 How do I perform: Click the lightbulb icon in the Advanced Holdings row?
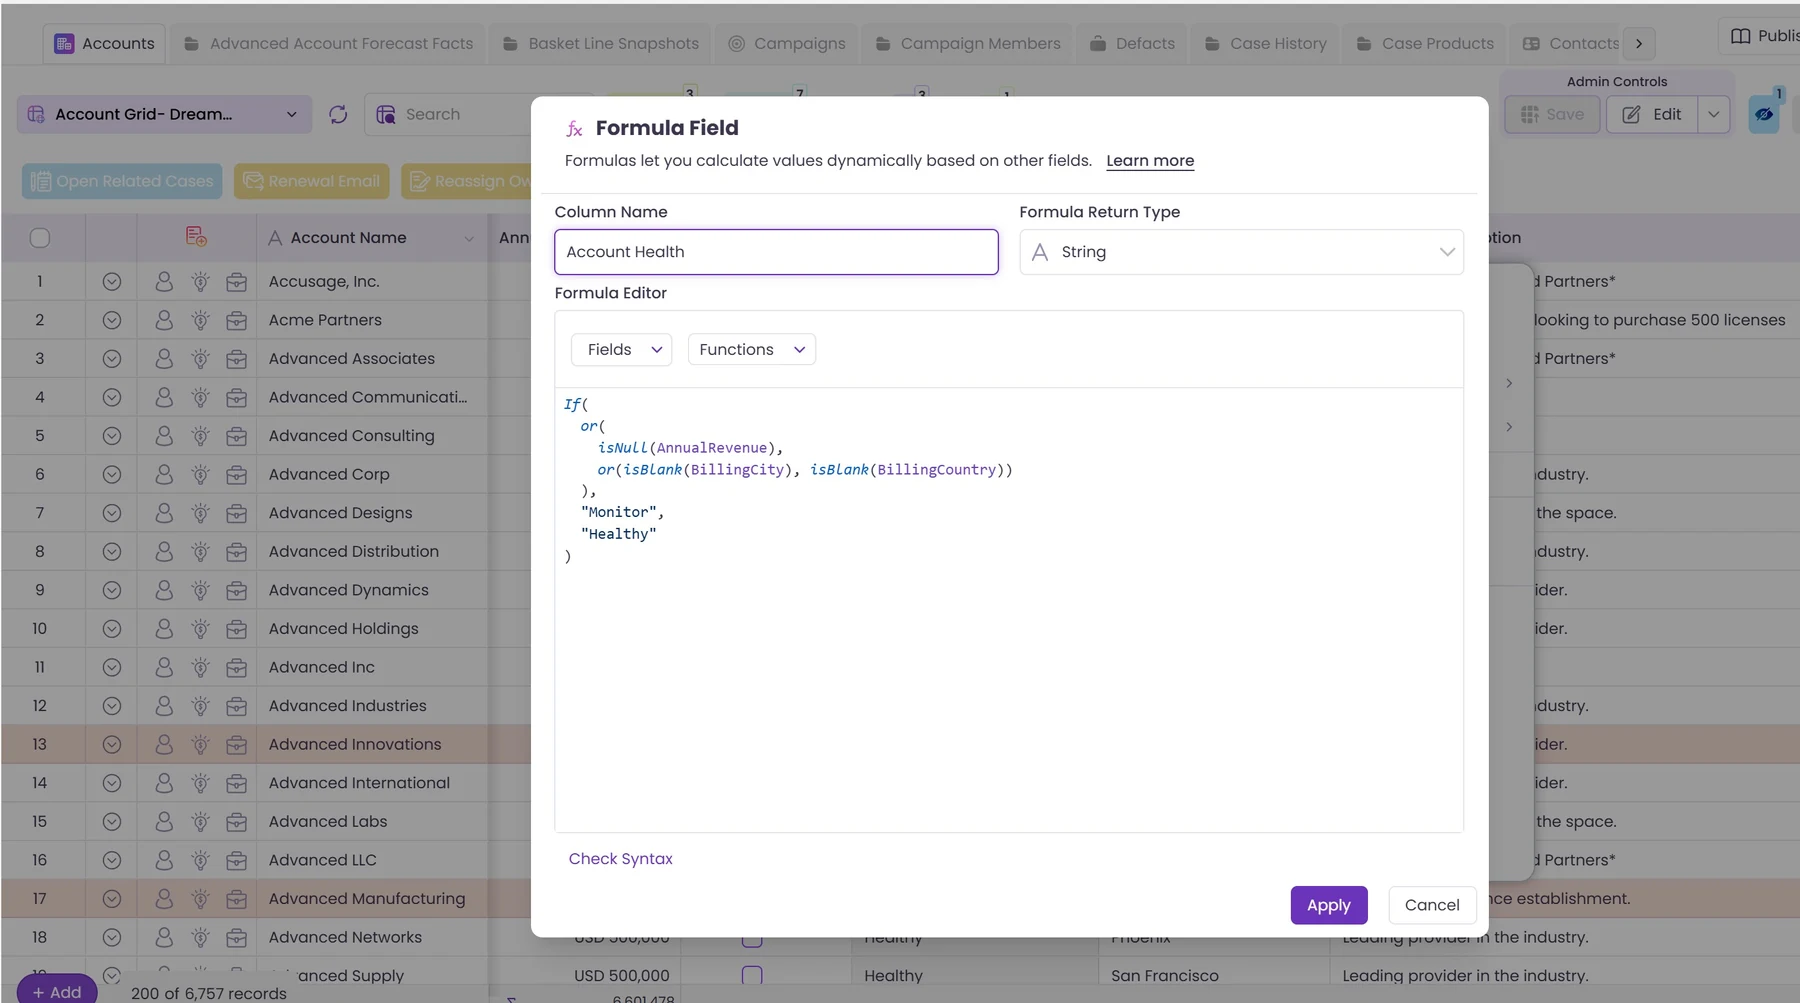(200, 628)
